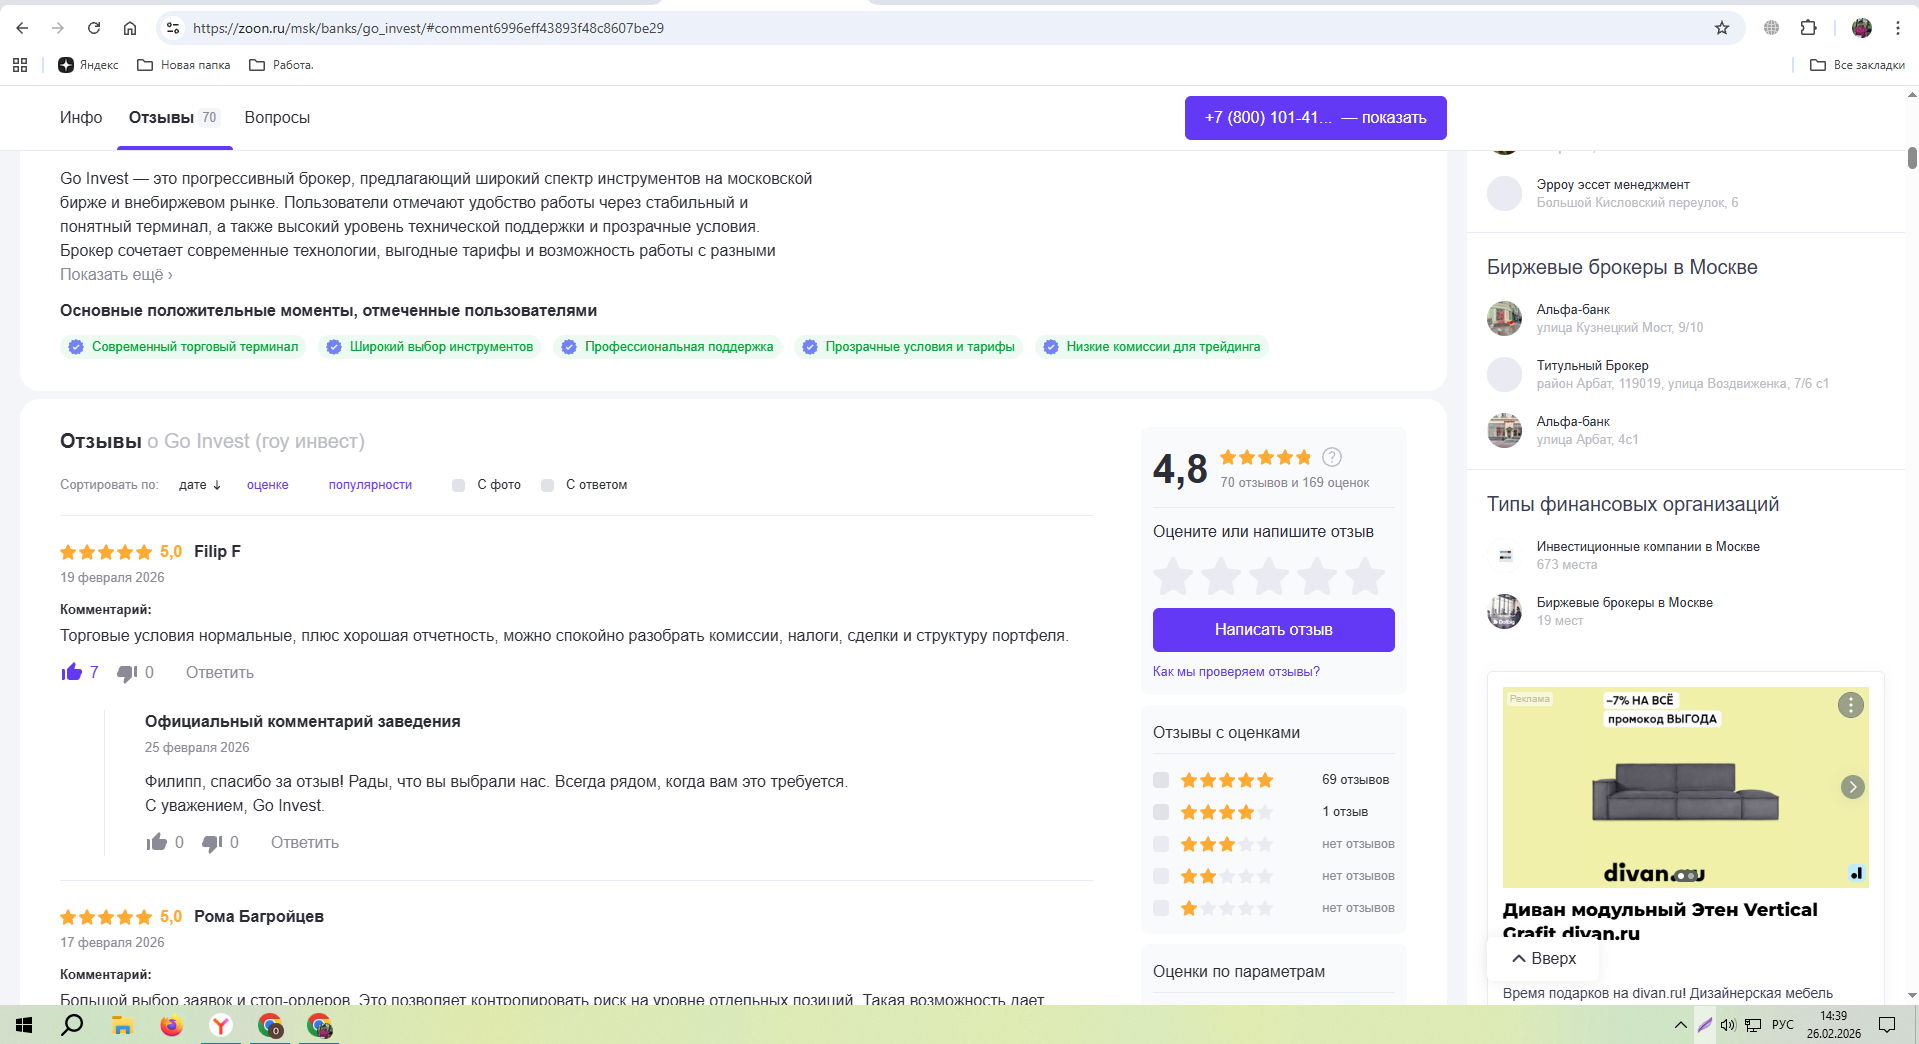Rate Go Invest with one star
This screenshot has height=1044, width=1919.
click(1173, 577)
